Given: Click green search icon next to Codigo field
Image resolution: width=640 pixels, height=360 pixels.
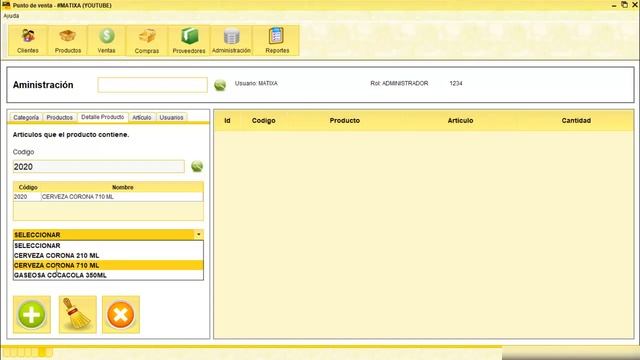Looking at the screenshot, I should 197,166.
